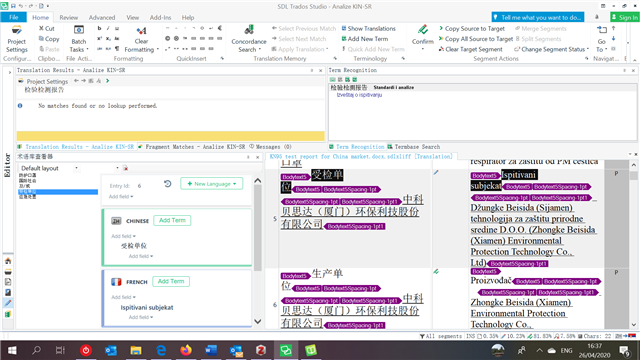Open Project Settings in Translation Results pane
This screenshot has width=640, height=360.
[x=43, y=81]
